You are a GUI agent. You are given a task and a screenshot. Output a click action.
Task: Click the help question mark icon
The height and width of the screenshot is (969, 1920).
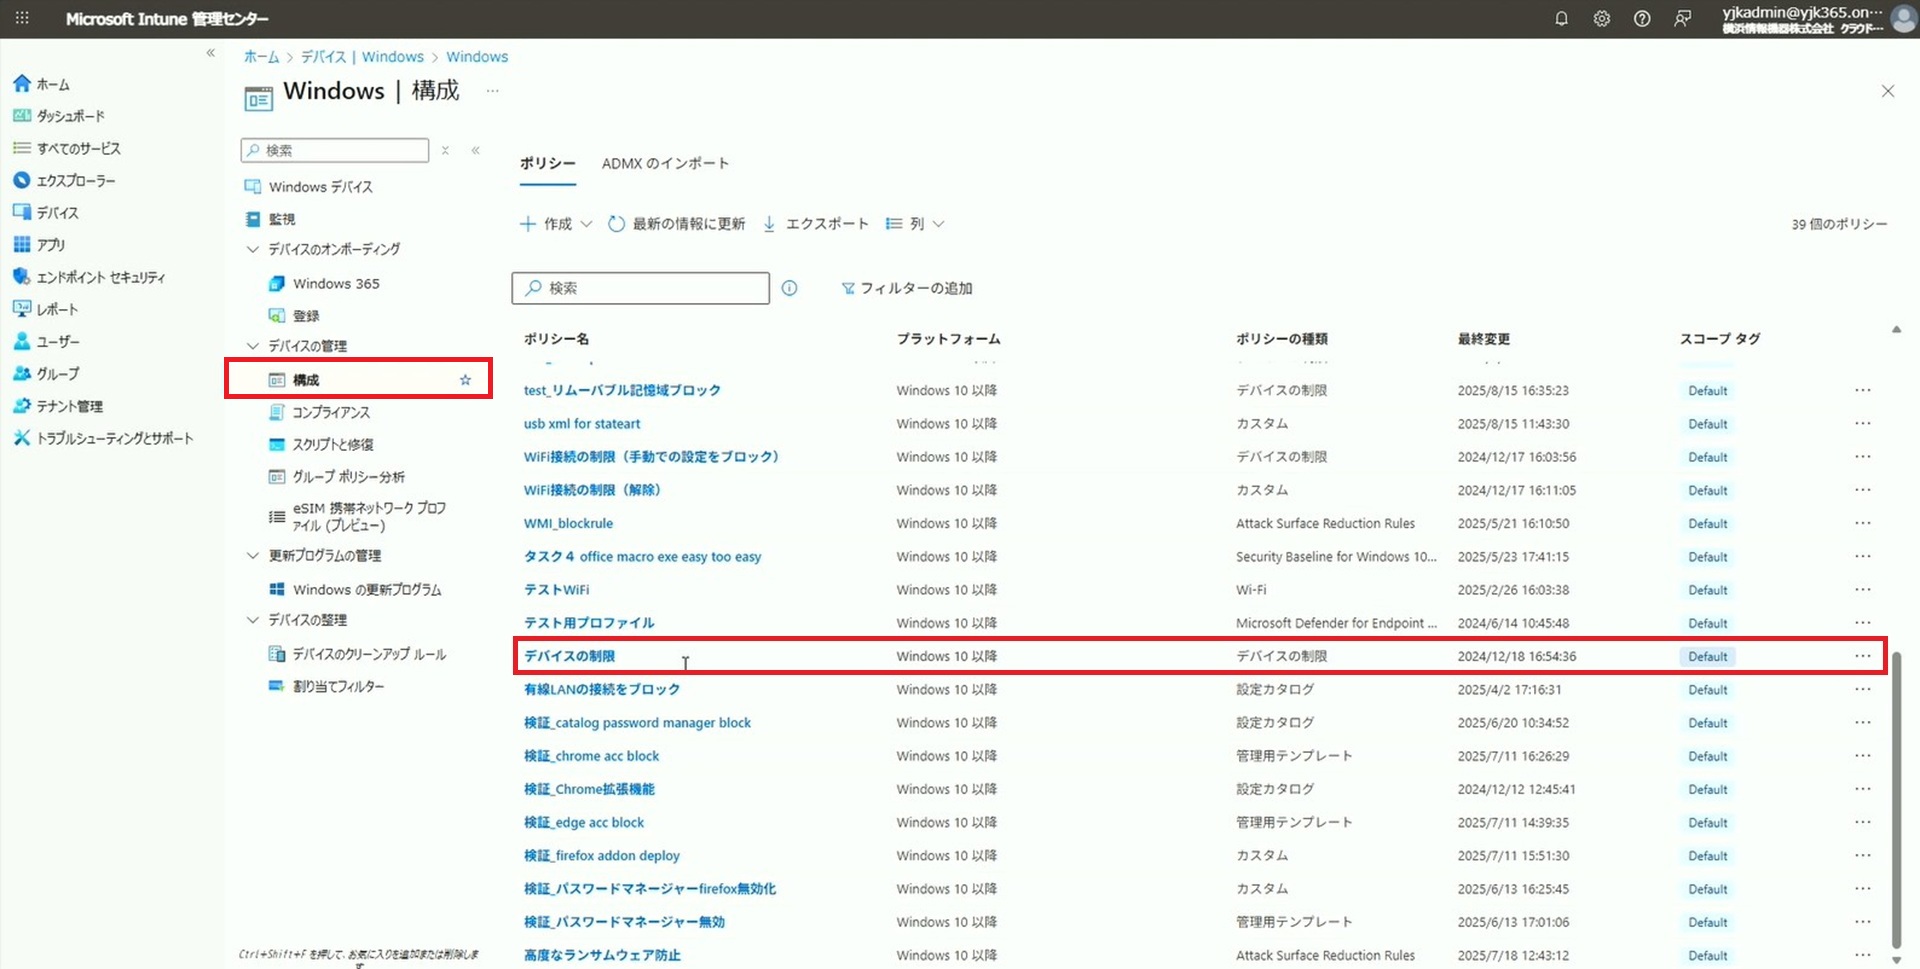pos(1642,19)
